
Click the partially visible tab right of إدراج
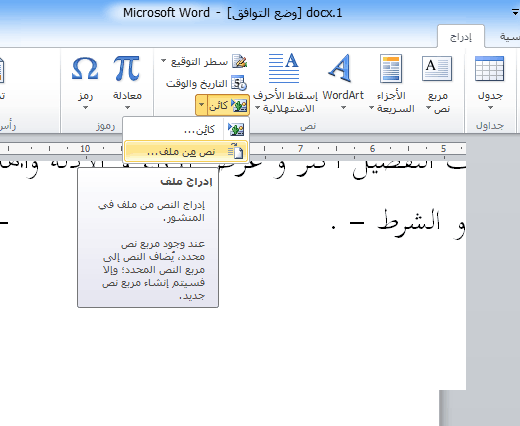[509, 37]
